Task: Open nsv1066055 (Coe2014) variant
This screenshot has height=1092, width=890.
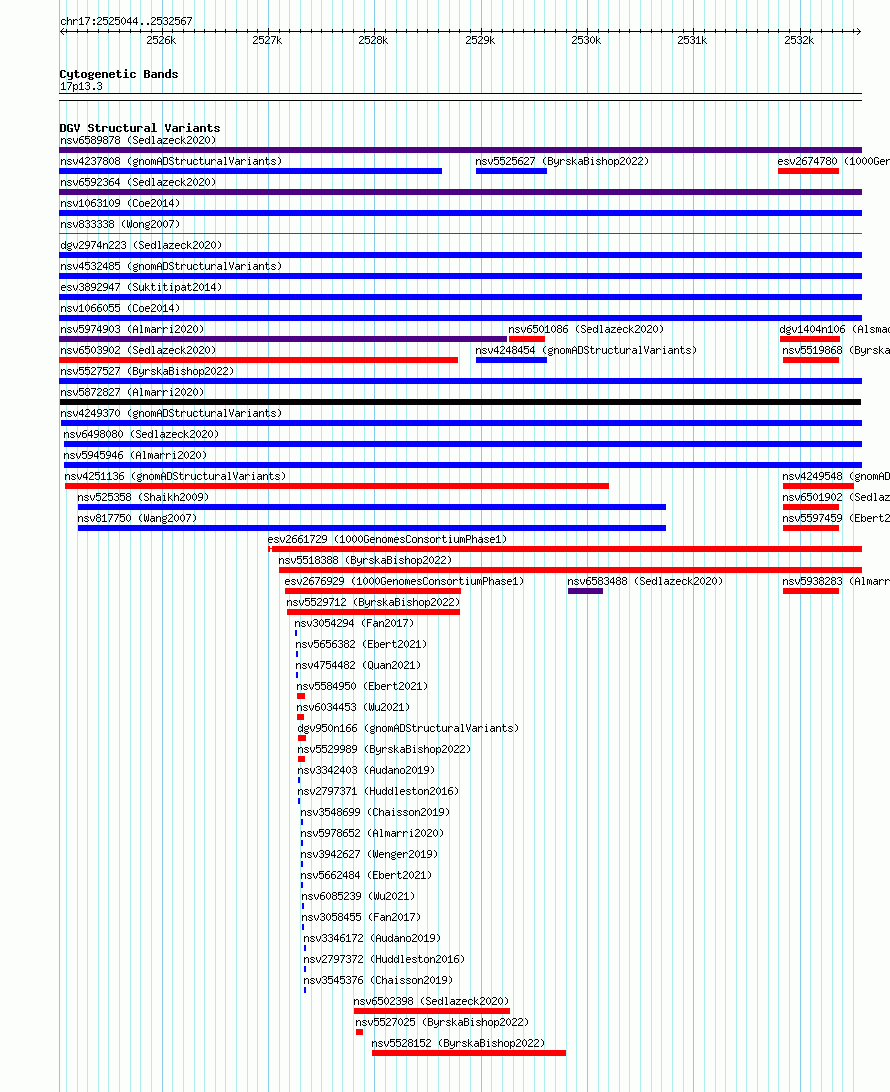Action: click(x=120, y=308)
